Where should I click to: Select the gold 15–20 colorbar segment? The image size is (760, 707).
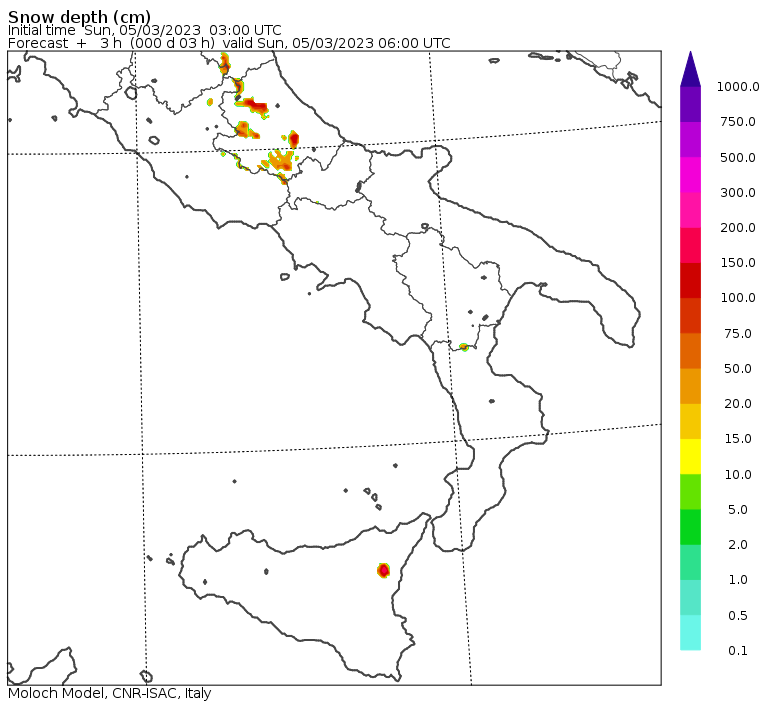690,421
